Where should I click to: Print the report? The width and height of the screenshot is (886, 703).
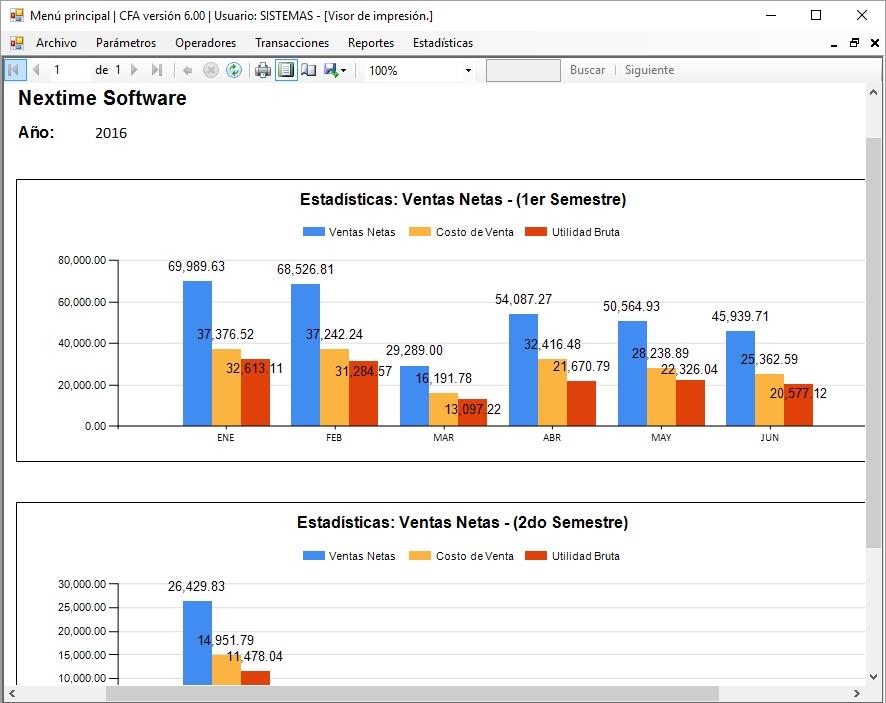(x=263, y=70)
